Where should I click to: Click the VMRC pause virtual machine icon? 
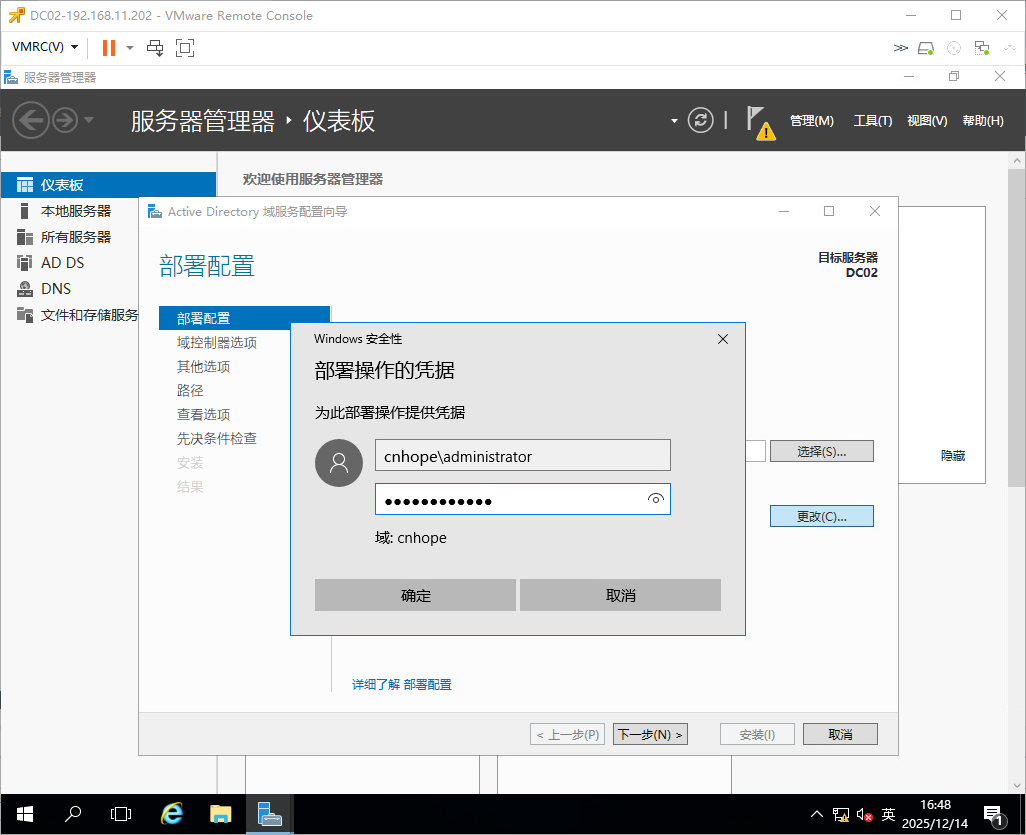coord(109,48)
